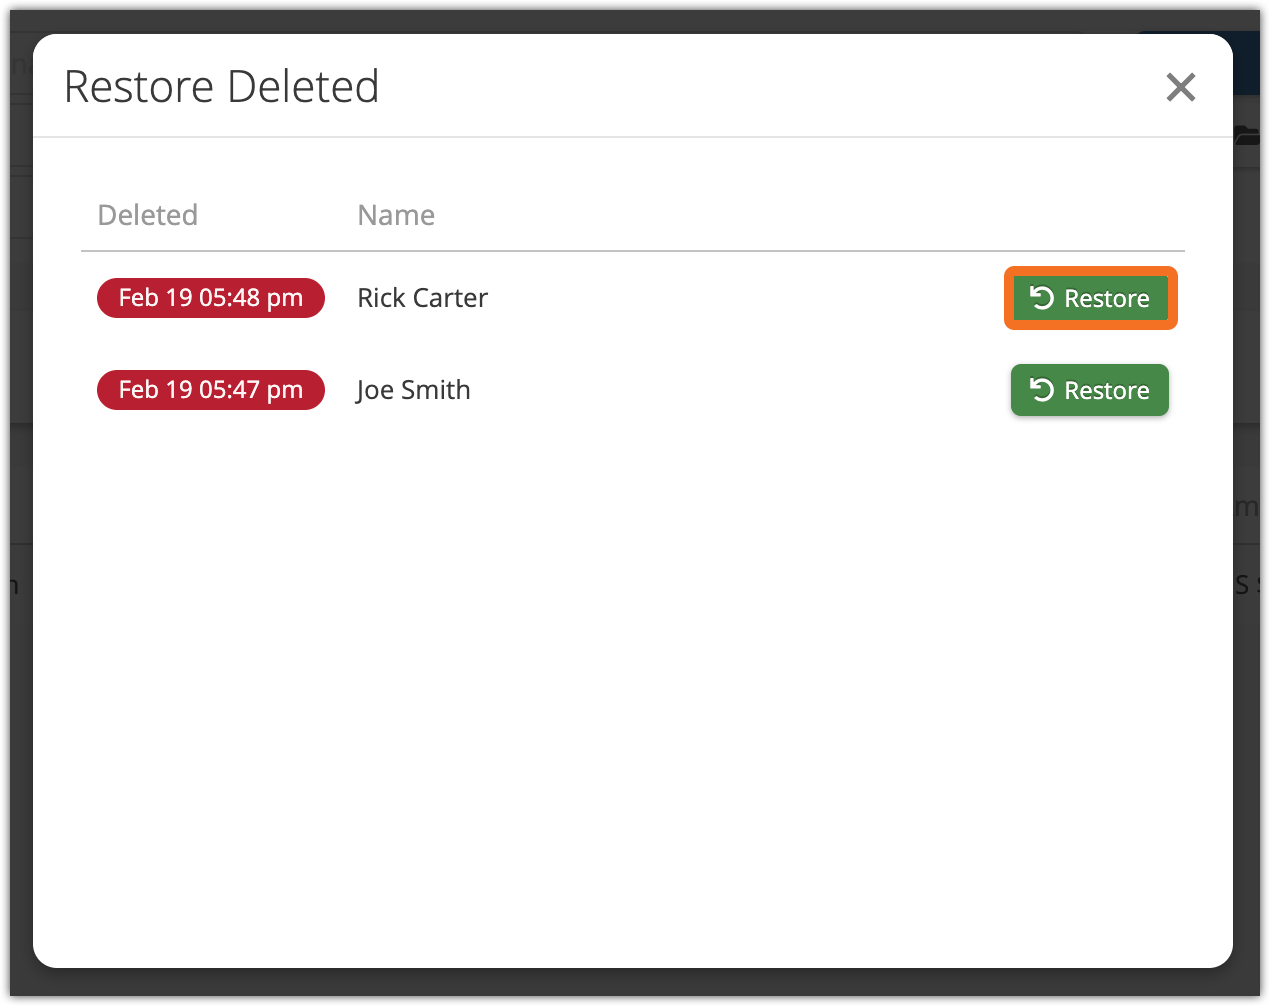Click the blank space between Joe Smith and Restore

[740, 390]
